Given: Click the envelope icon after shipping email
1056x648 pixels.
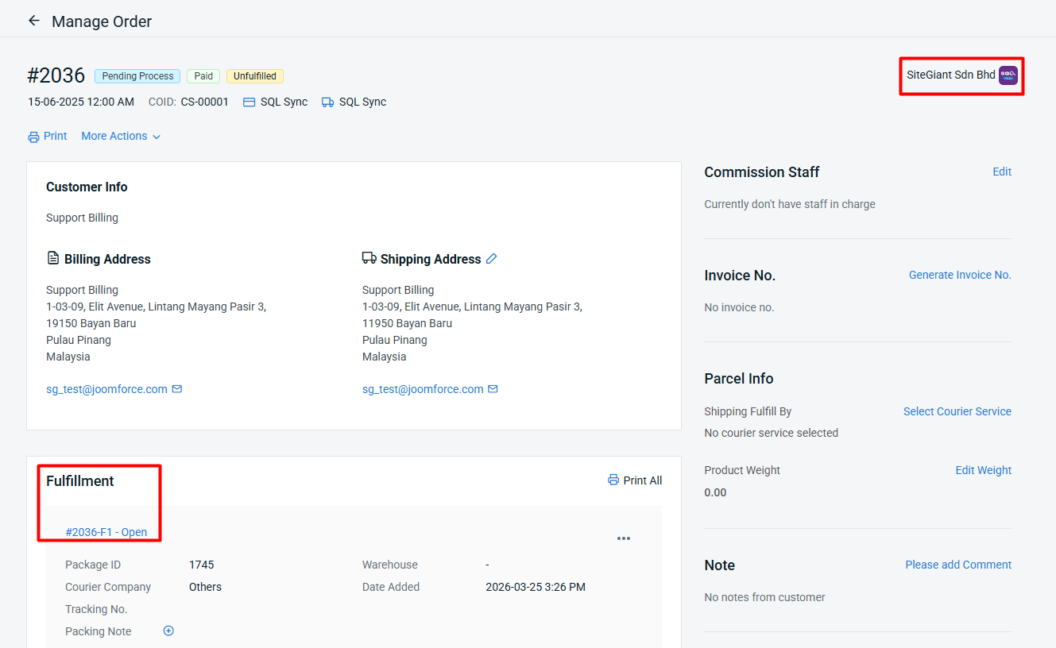Looking at the screenshot, I should [493, 389].
